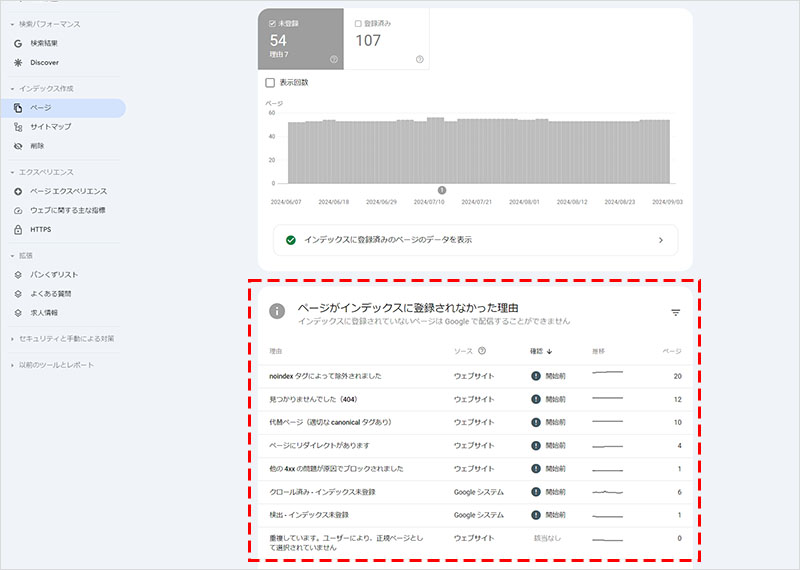Expand the 以前のツールとレポート section
Viewport: 800px width, 570px height.
pos(12,365)
